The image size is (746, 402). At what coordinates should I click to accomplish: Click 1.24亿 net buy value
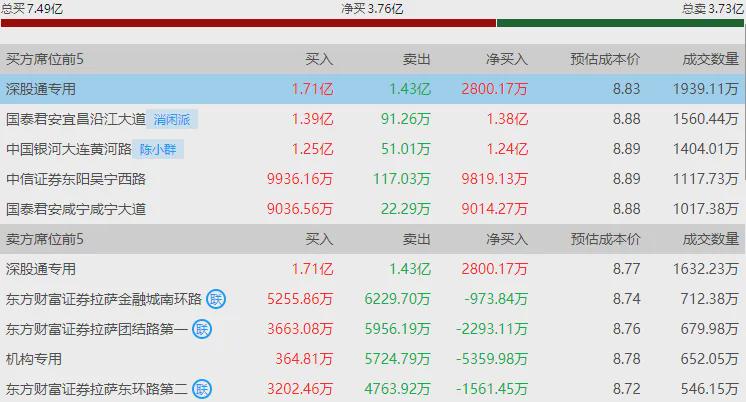(x=507, y=149)
